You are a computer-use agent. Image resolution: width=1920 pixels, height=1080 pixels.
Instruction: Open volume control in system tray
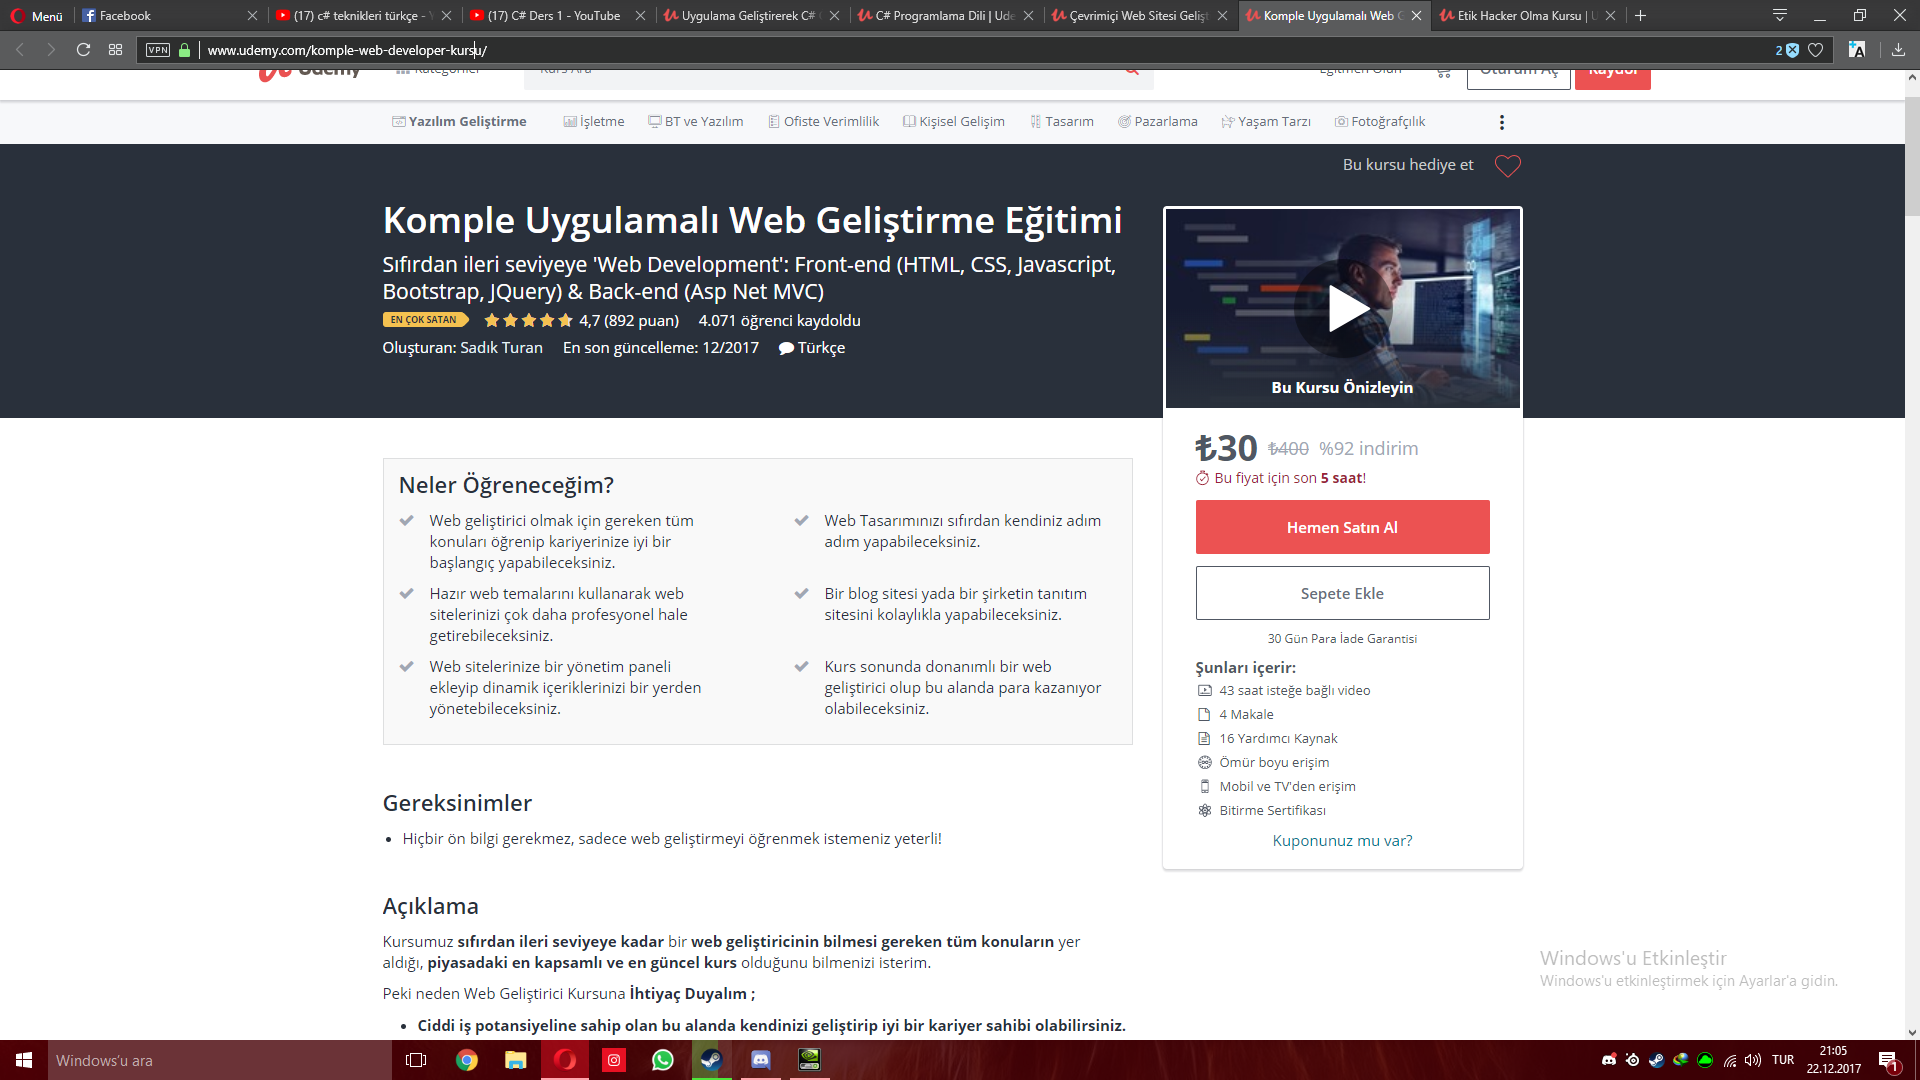point(1753,1060)
